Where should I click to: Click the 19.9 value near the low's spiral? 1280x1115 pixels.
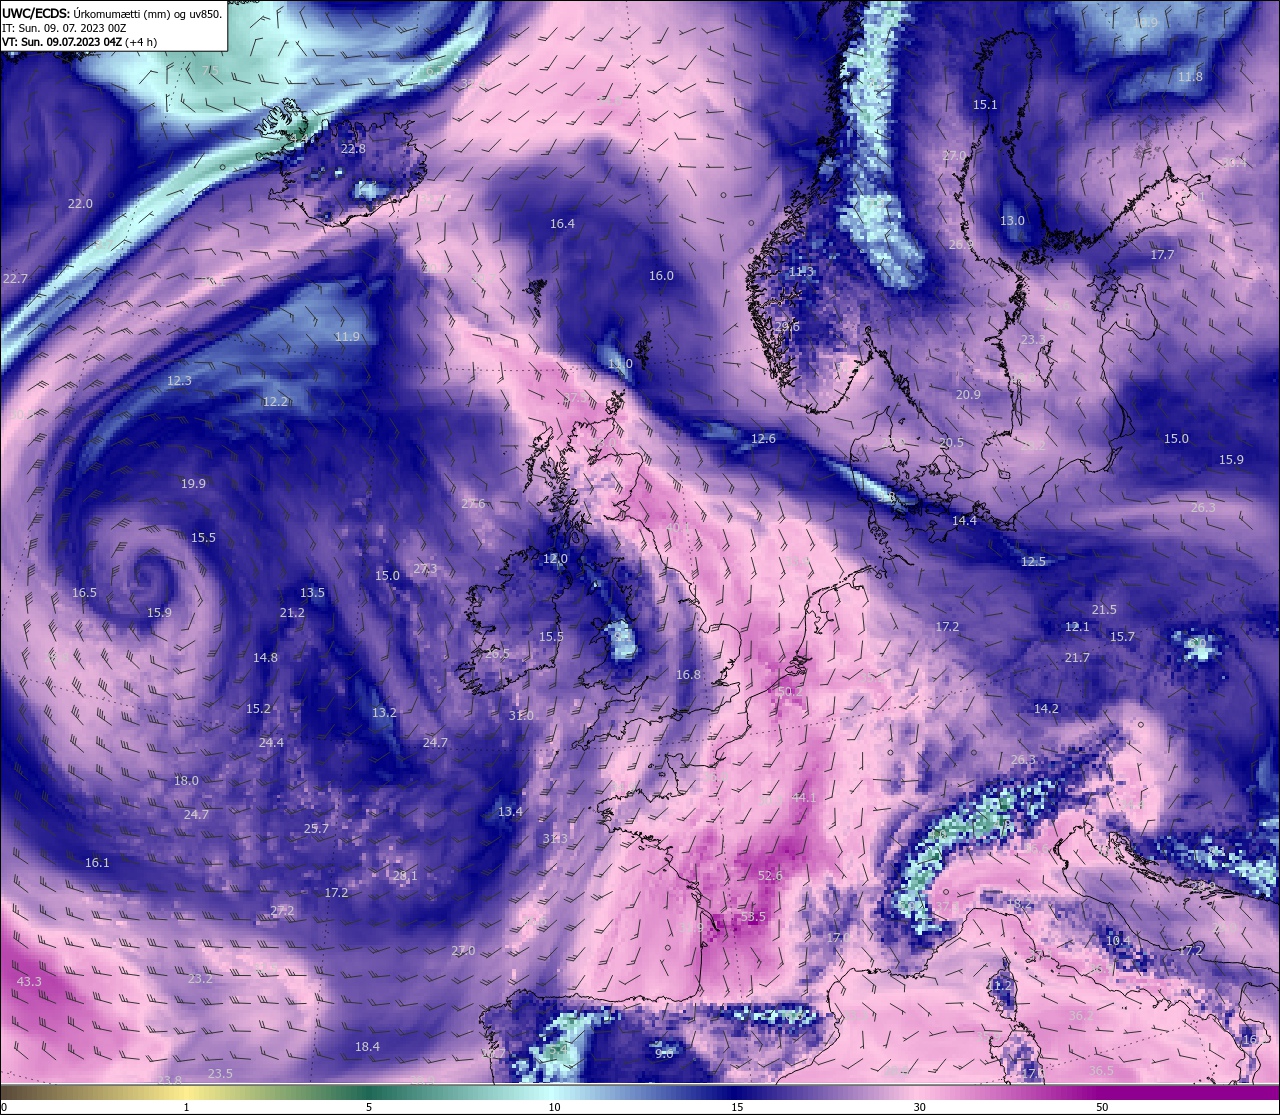coord(193,483)
